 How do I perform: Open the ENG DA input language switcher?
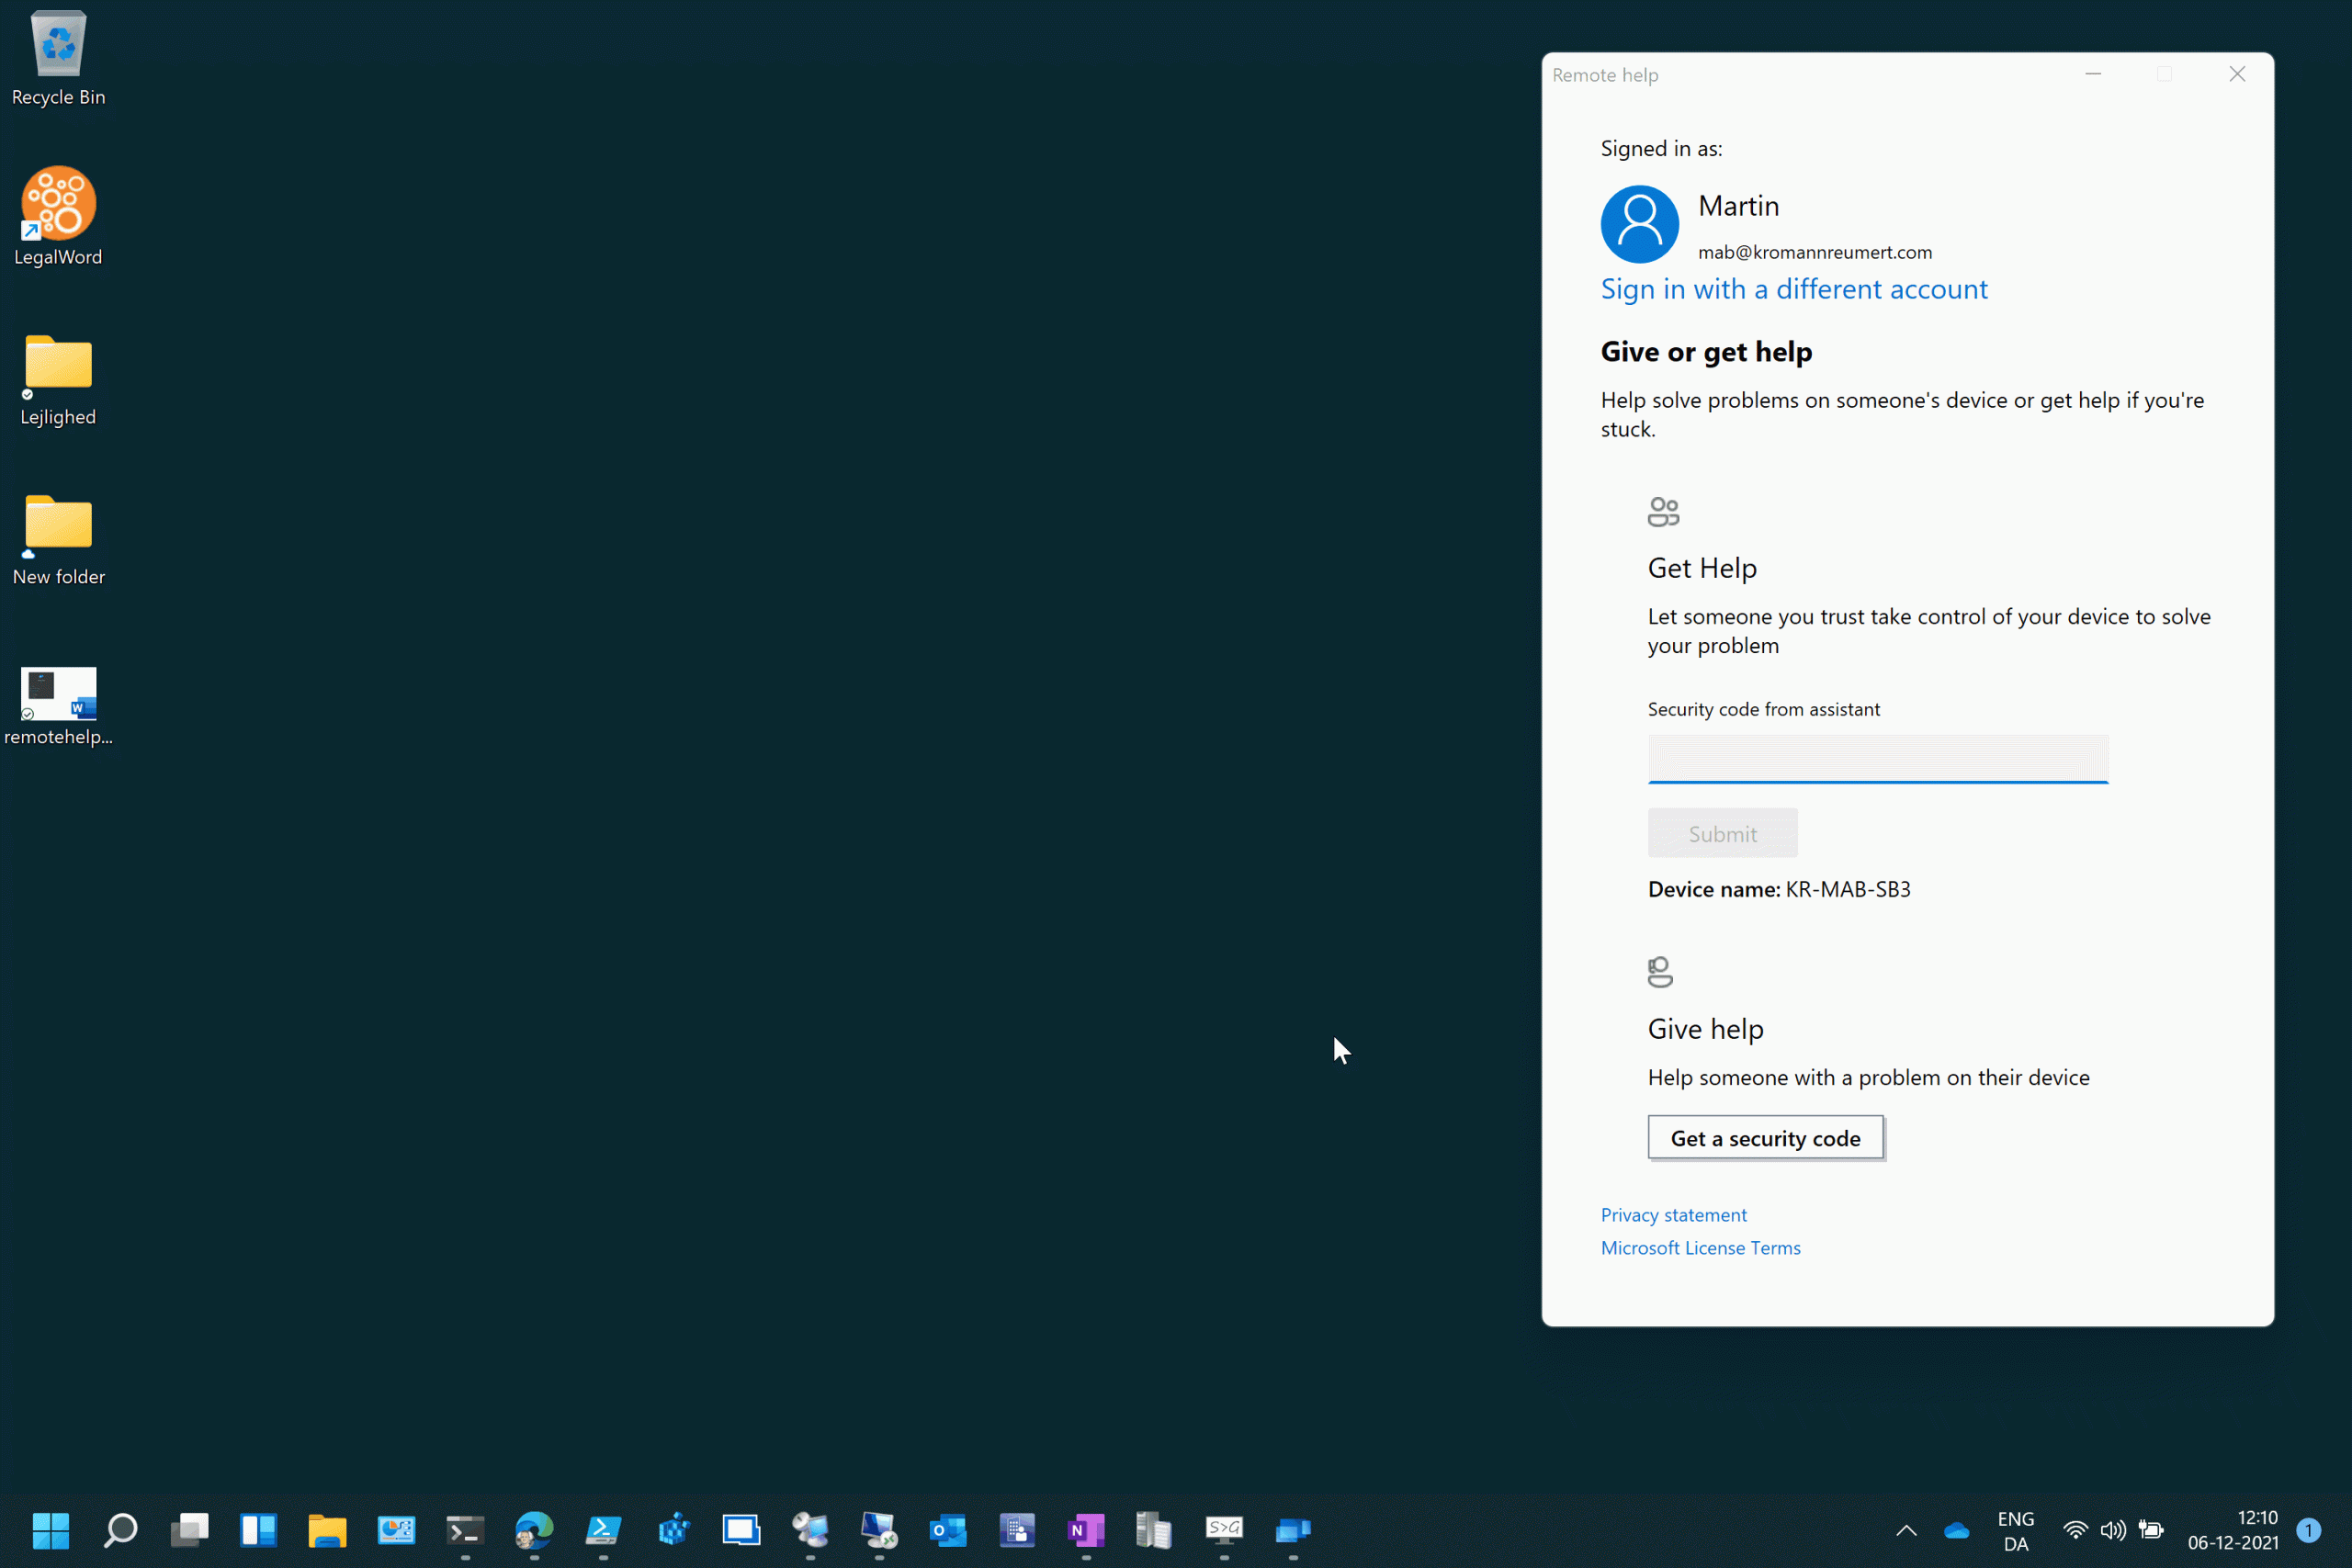2015,1531
